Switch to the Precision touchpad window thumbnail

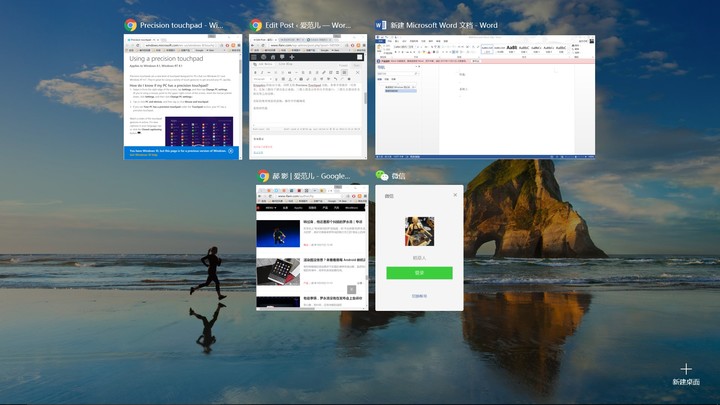tap(181, 96)
